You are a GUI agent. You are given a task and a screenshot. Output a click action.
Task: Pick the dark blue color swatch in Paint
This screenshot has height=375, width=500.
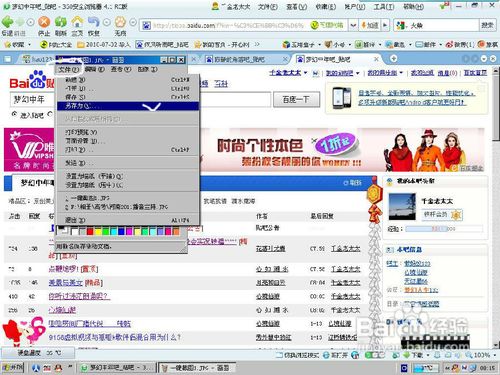(x=121, y=231)
